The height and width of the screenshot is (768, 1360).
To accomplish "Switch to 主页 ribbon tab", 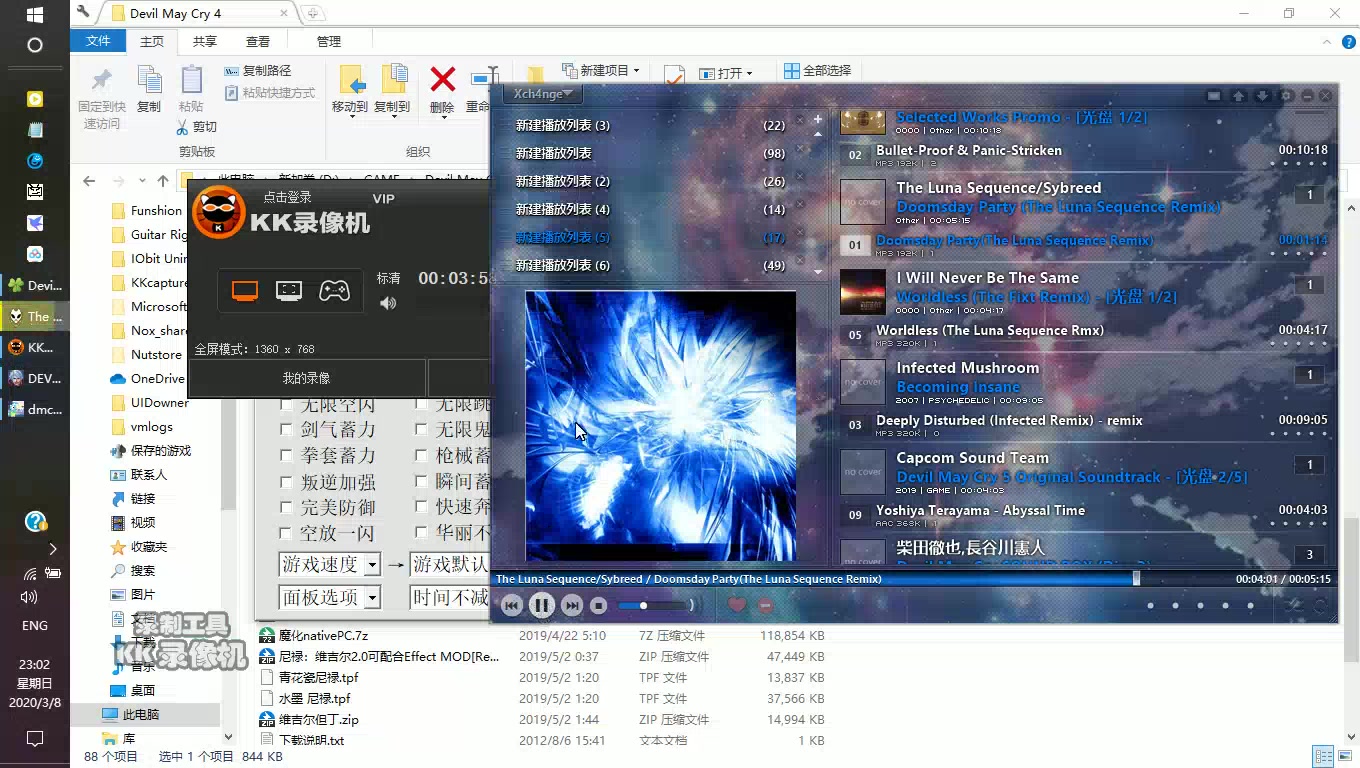I will tap(152, 41).
